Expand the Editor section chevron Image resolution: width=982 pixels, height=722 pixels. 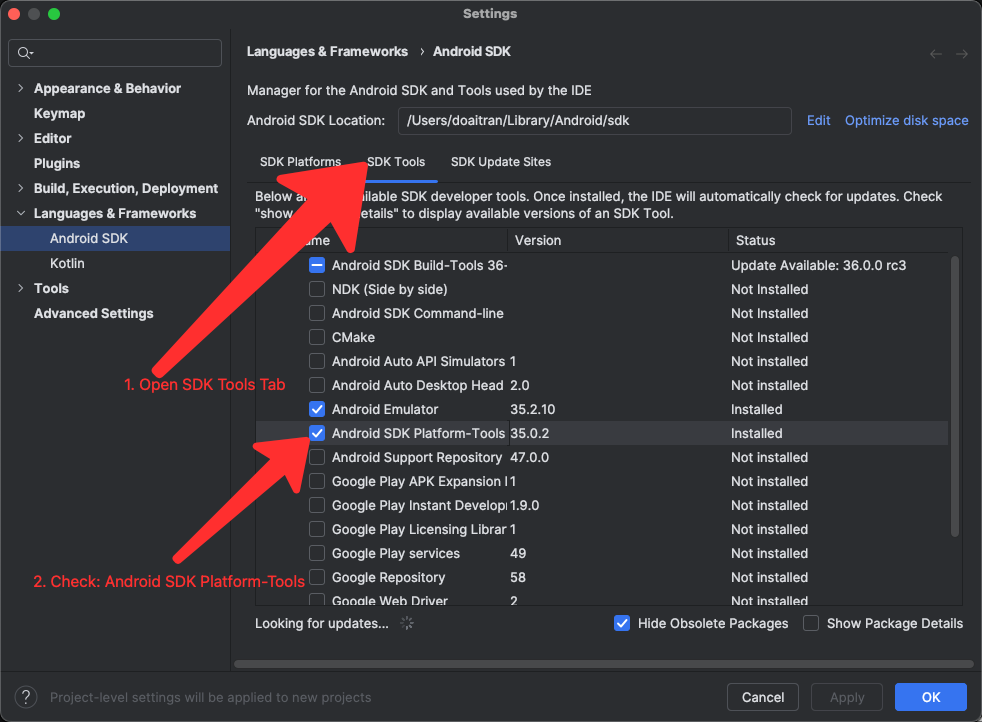coord(21,138)
